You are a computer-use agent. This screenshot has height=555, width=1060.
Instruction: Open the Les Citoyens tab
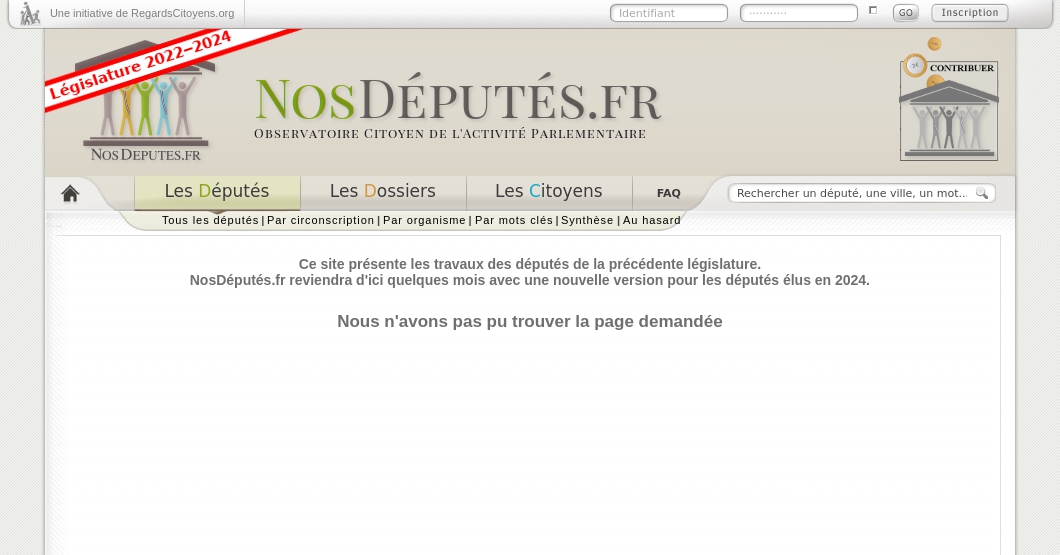(x=548, y=192)
